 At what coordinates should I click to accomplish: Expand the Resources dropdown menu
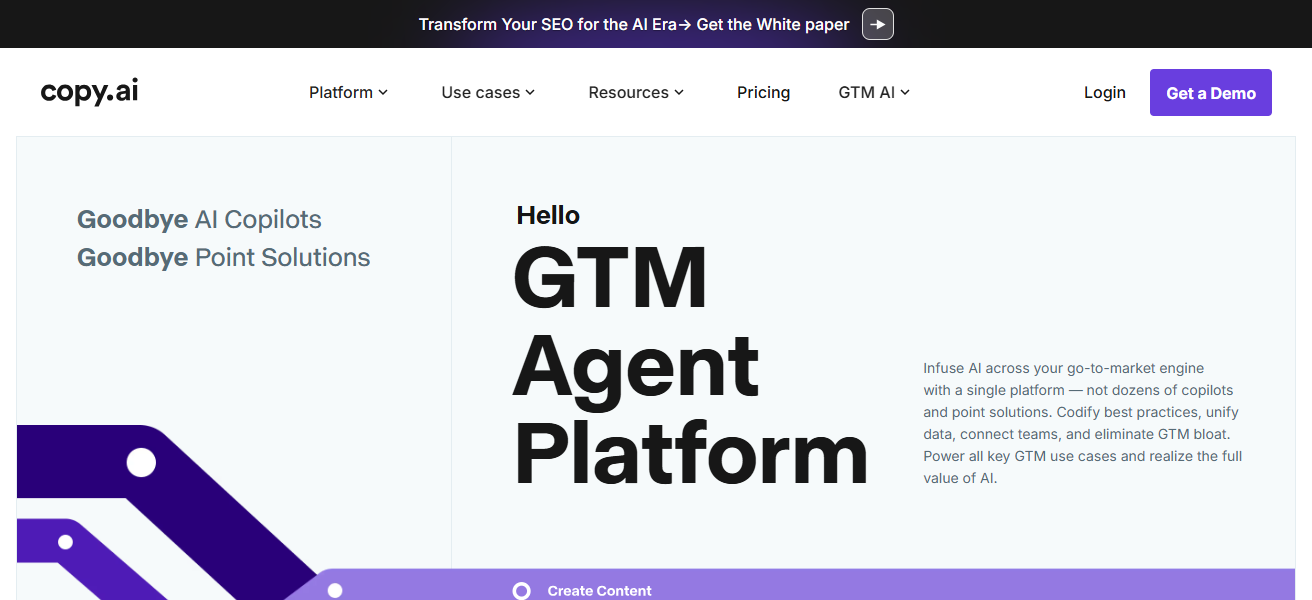pos(636,92)
